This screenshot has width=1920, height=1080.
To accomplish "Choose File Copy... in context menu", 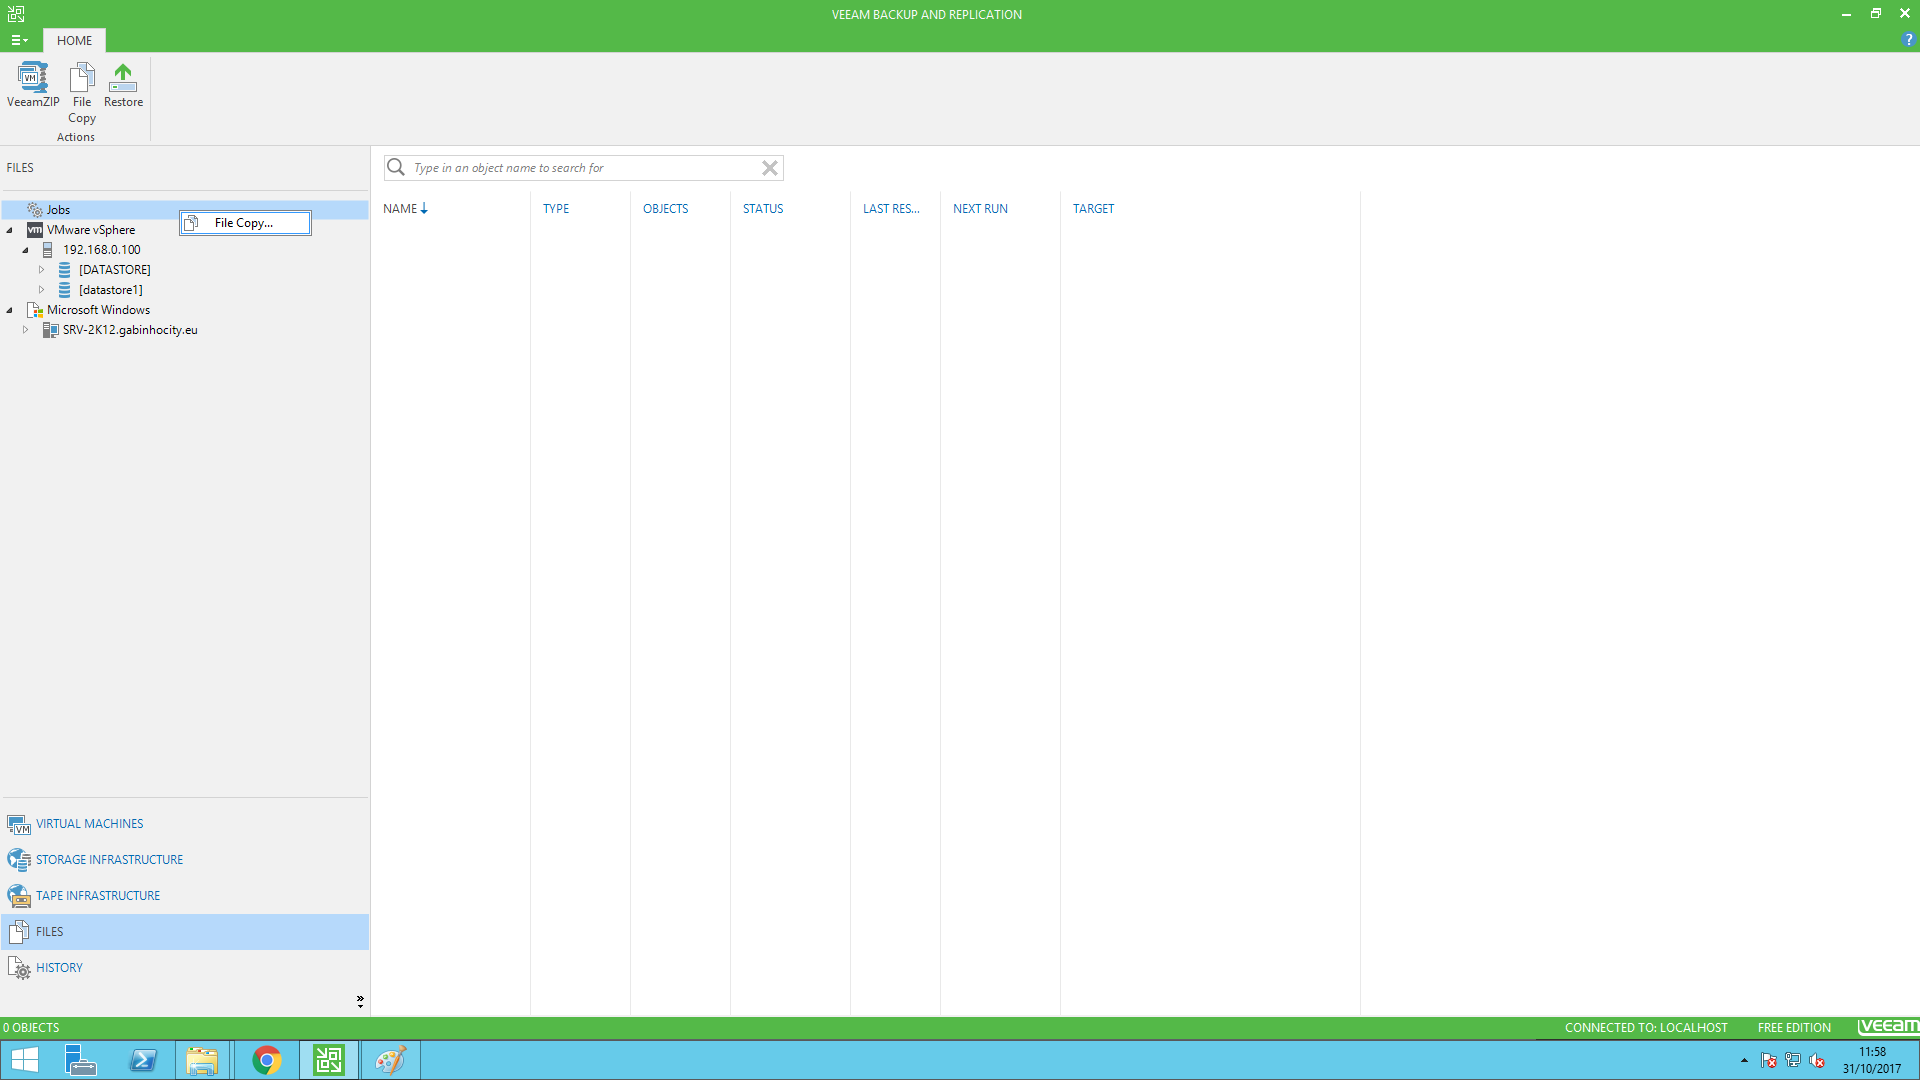I will click(x=245, y=223).
